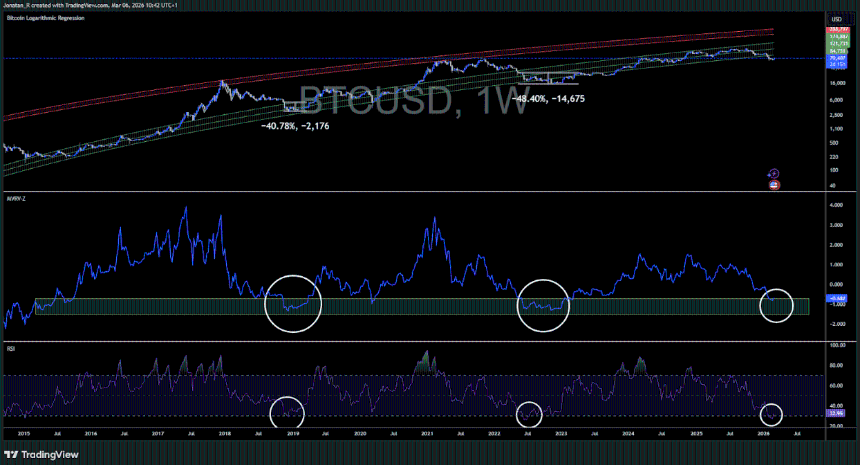
Task: Click the RSI indicator pane label
Action: click(x=10, y=349)
